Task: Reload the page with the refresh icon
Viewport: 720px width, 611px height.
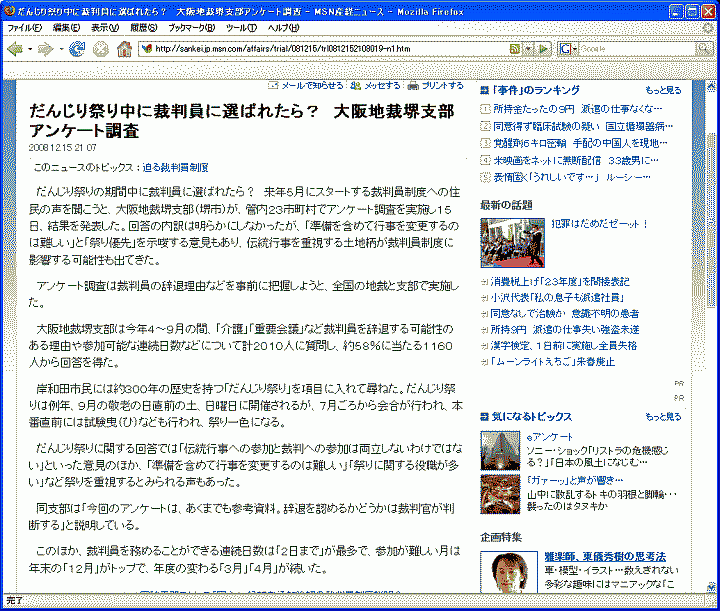Action: pyautogui.click(x=77, y=49)
